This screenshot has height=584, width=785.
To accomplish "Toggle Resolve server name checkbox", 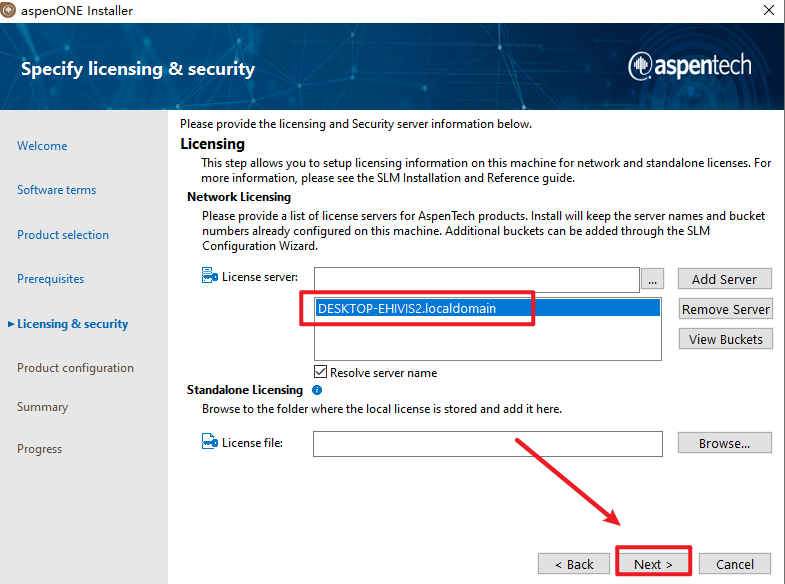I will (x=321, y=373).
